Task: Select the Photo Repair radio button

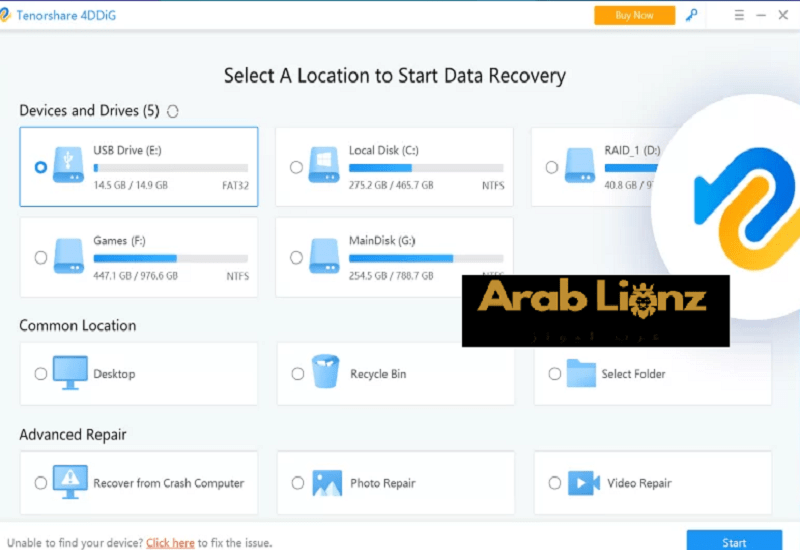Action: pos(297,483)
